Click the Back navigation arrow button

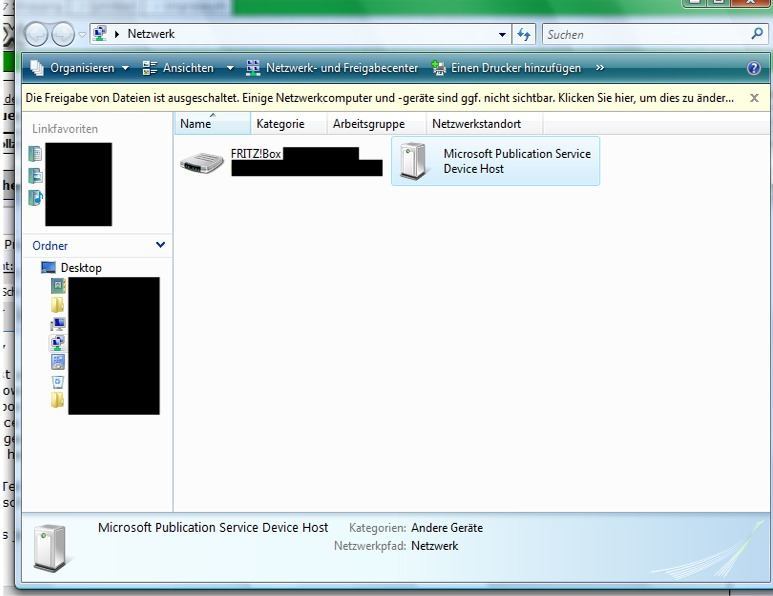click(36, 35)
